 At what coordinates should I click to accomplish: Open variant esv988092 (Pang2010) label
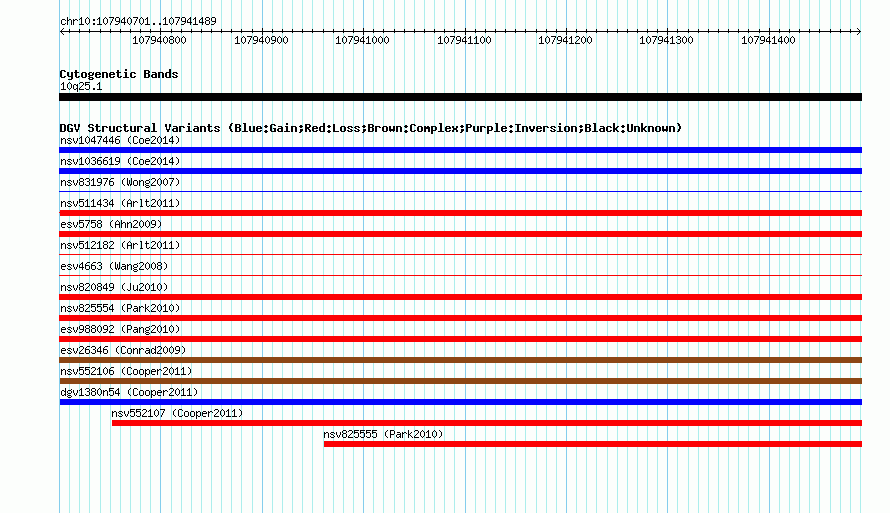click(120, 329)
